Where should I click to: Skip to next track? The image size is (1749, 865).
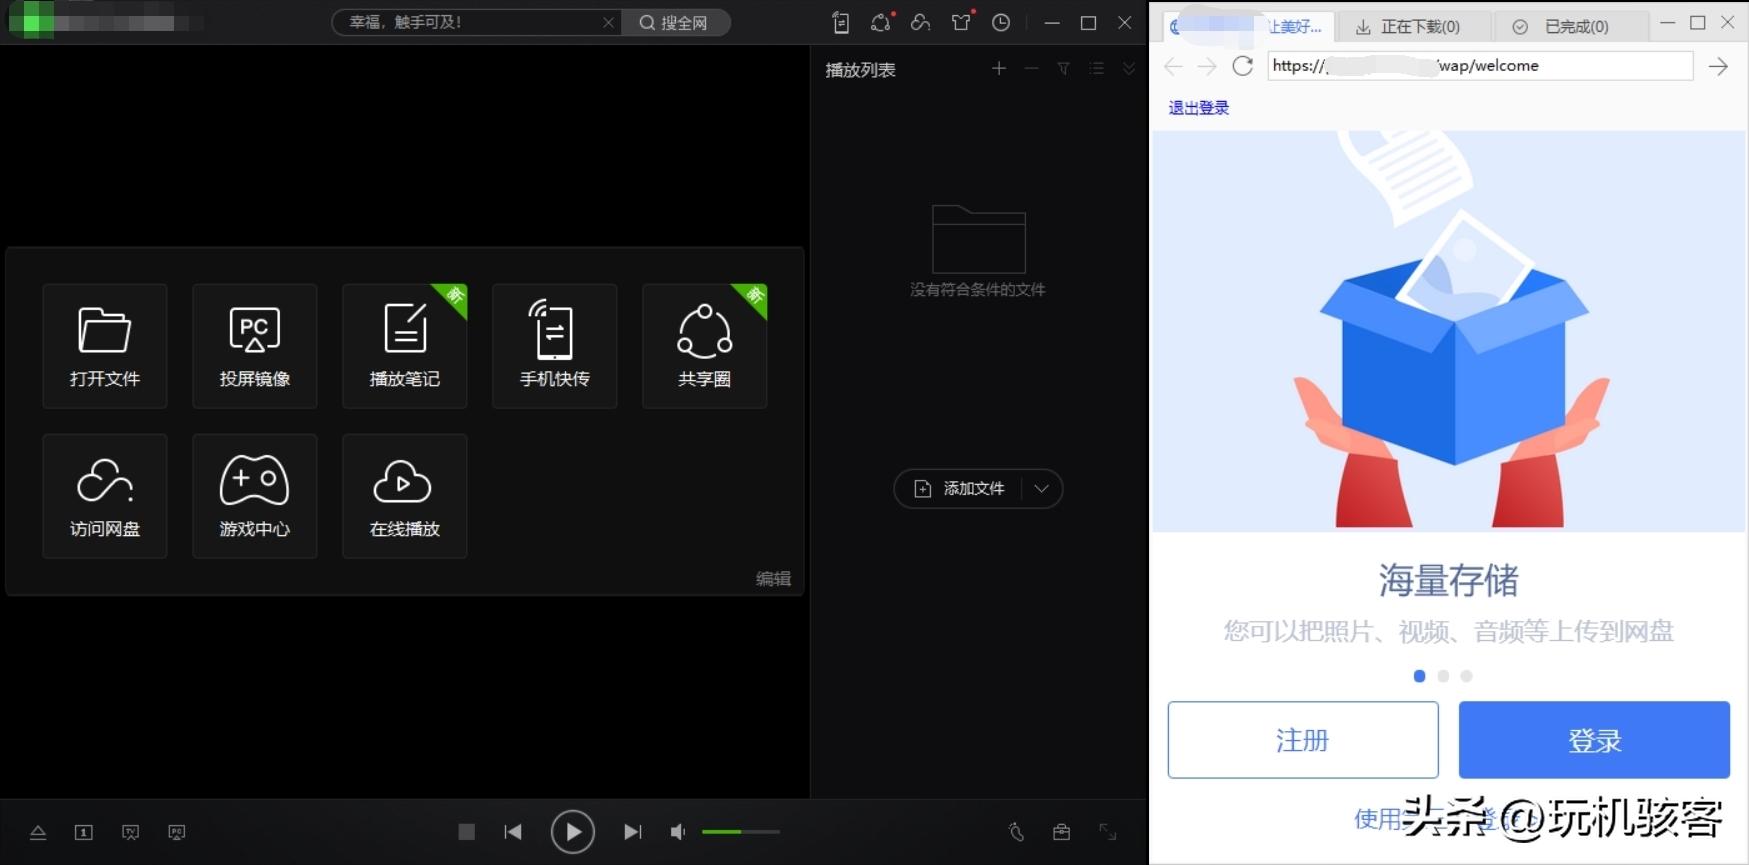(x=632, y=832)
